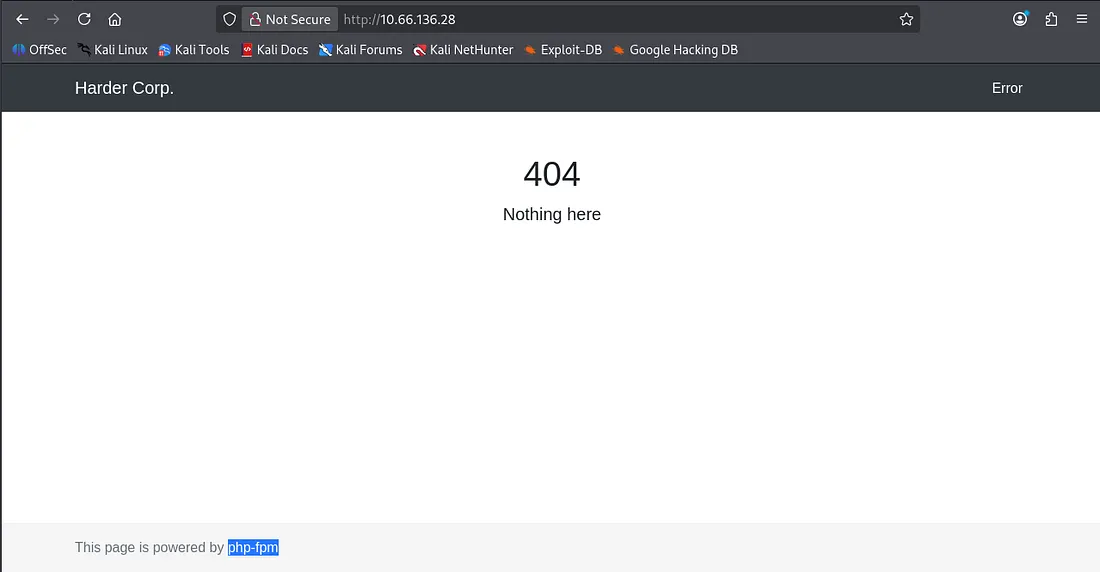Click the Harder Corp. brand link
Viewport: 1100px width, 572px height.
(x=124, y=88)
